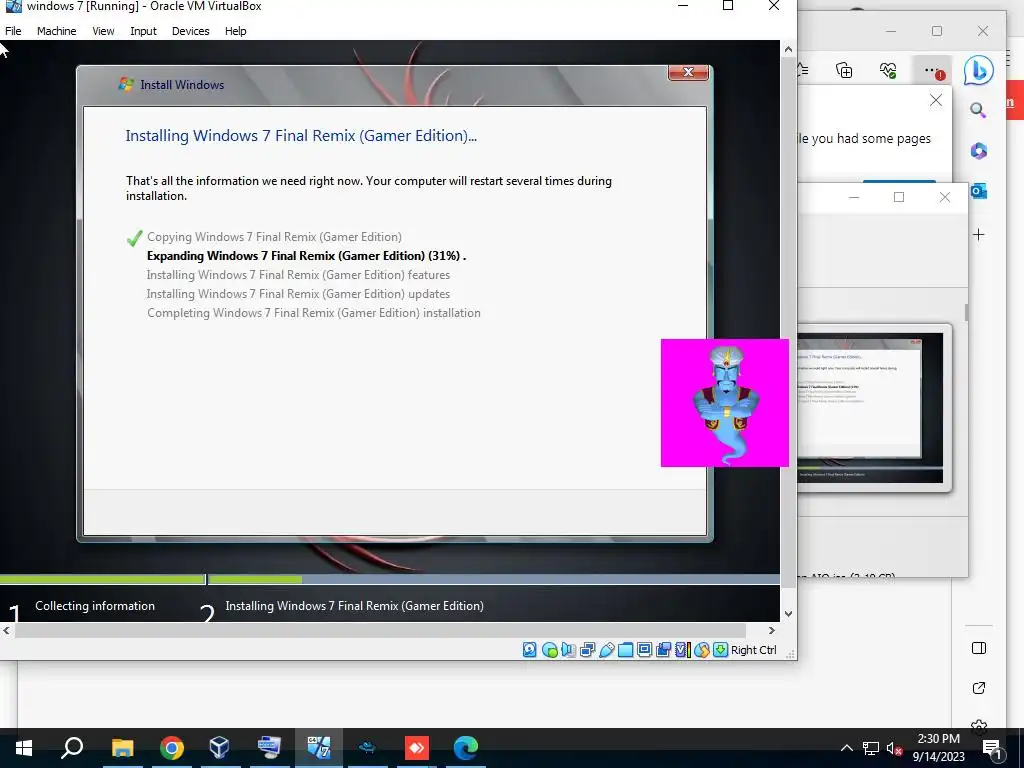The image size is (1024, 768).
Task: Click the display settings indicator icon
Action: 645,650
